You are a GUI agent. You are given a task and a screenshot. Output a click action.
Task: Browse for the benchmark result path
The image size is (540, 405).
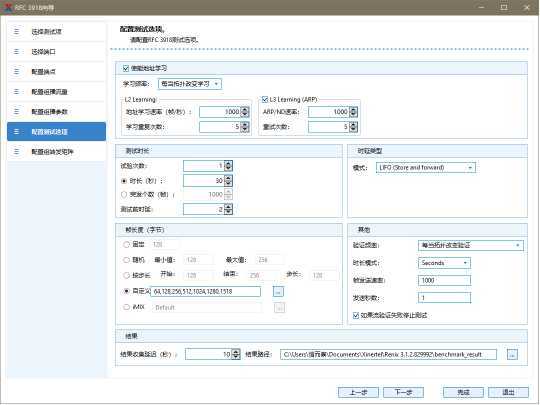point(512,354)
